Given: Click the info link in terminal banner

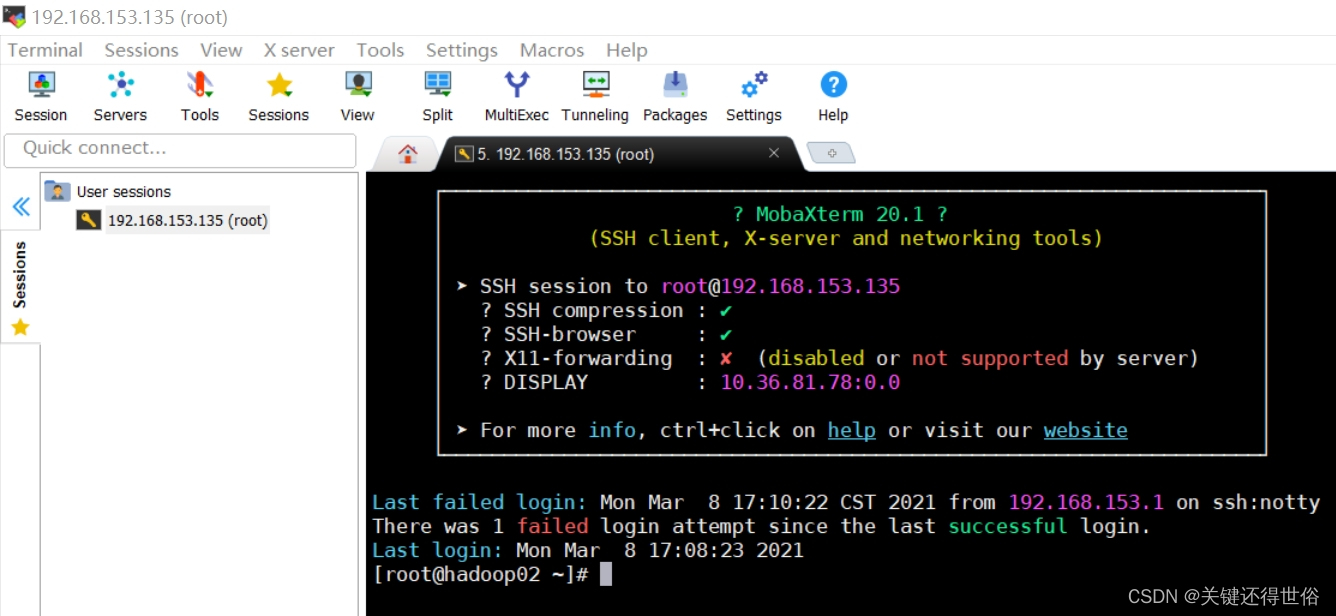Looking at the screenshot, I should click(x=612, y=430).
